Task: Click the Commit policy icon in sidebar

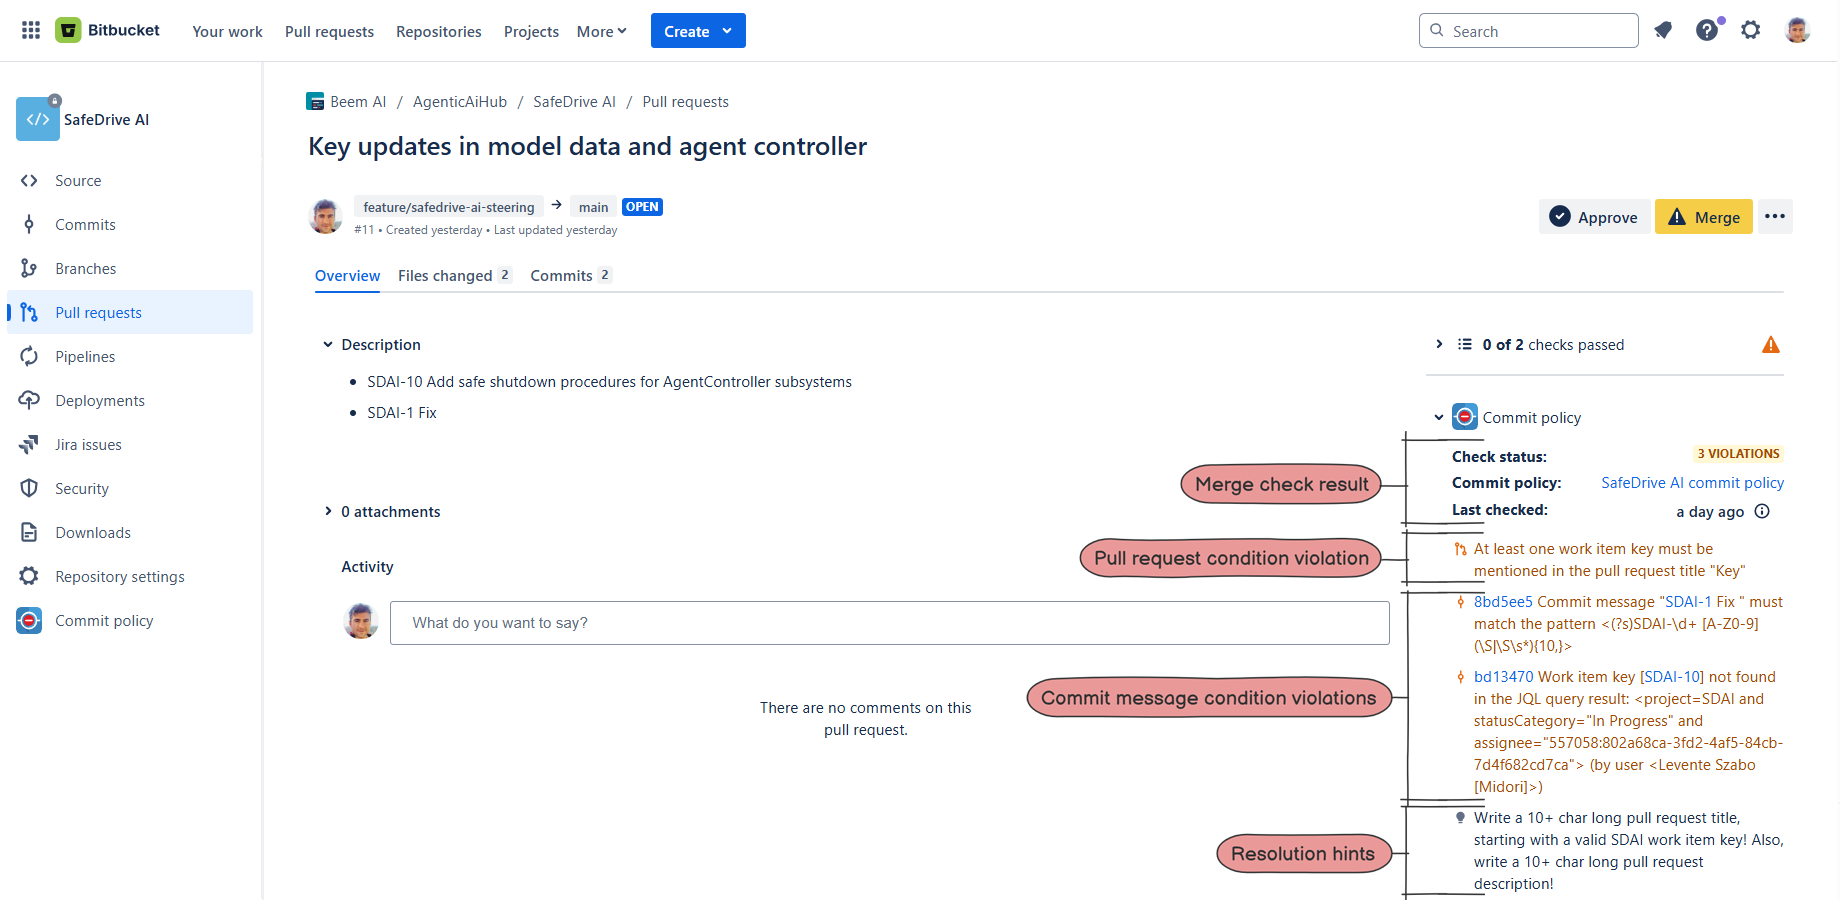Action: coord(29,621)
